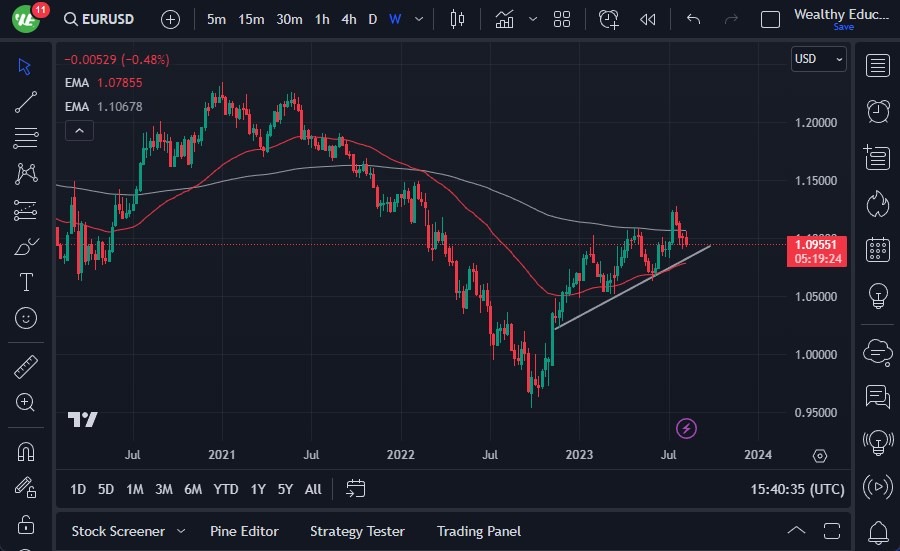Click the bar replay rewind icon

(x=648, y=19)
